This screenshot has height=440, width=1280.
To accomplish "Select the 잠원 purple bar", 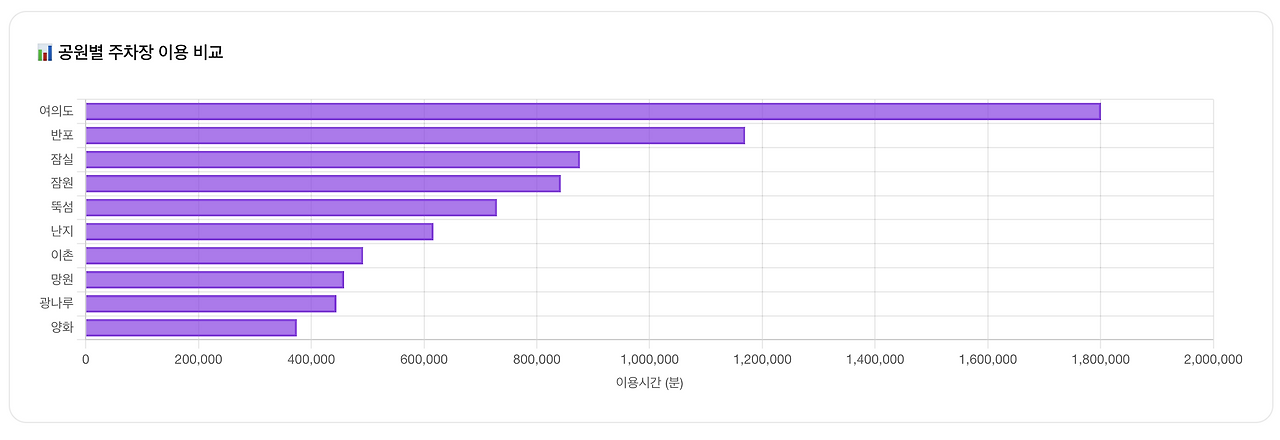I will tap(323, 183).
